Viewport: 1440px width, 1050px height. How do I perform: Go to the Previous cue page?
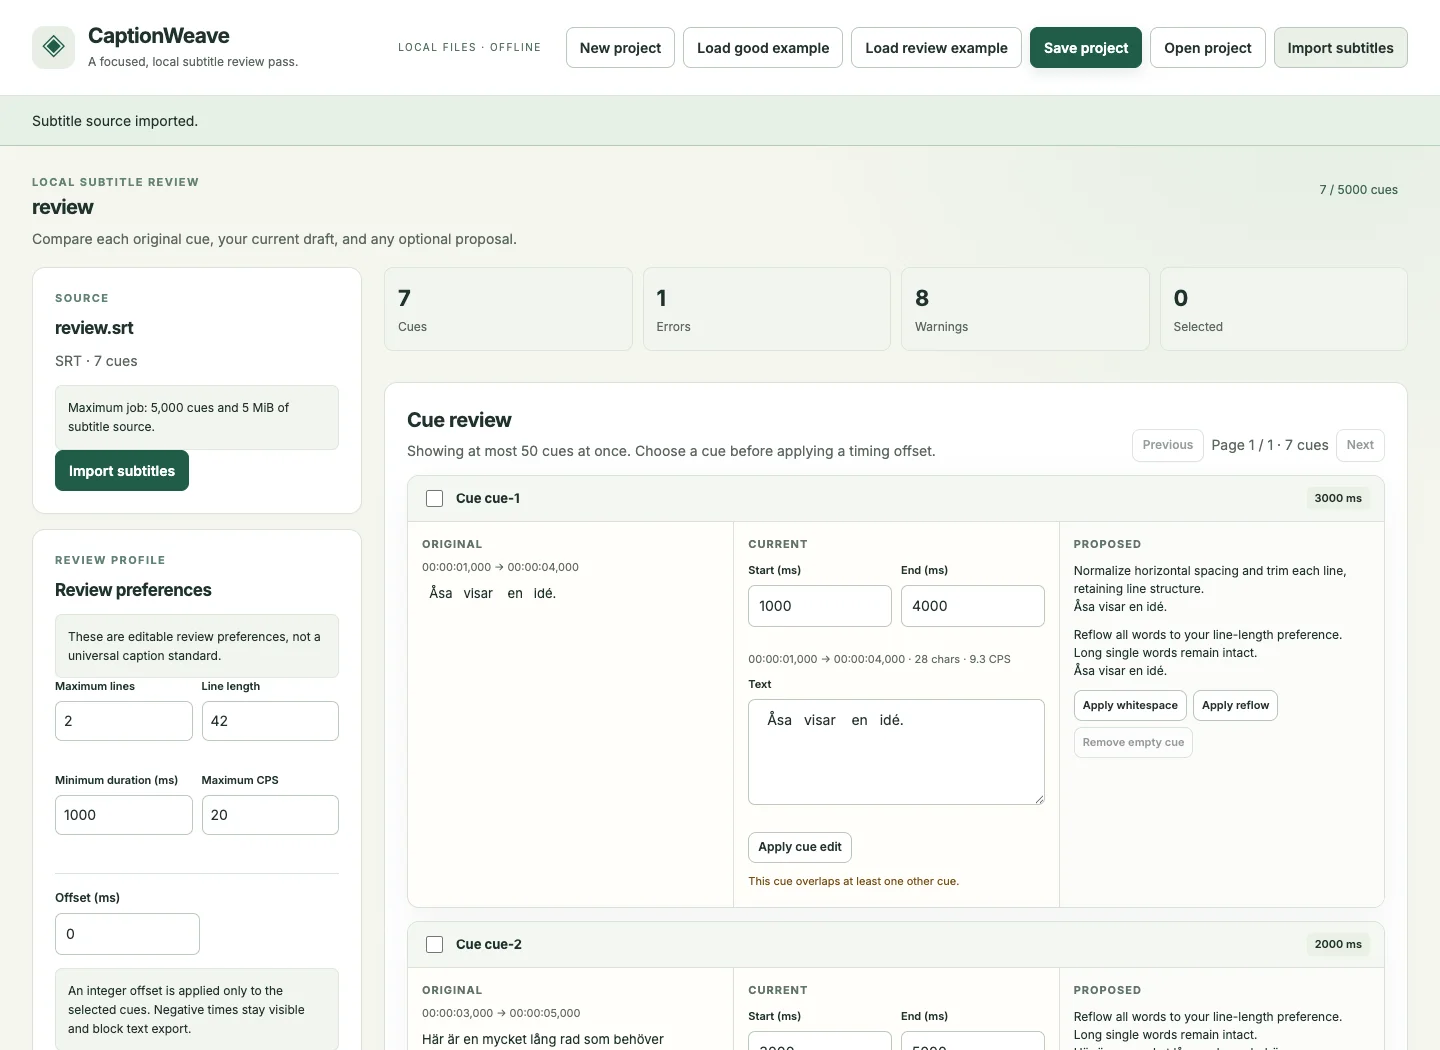pyautogui.click(x=1168, y=445)
